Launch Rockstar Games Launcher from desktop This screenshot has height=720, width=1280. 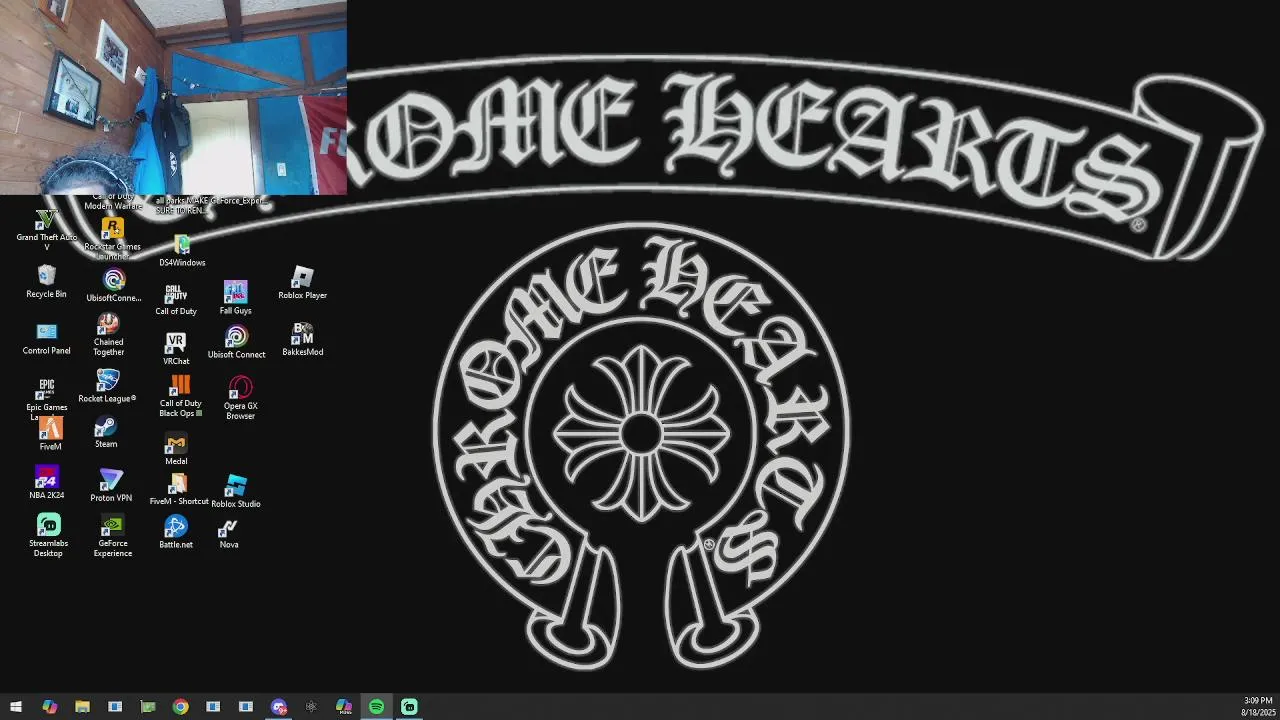point(112,239)
